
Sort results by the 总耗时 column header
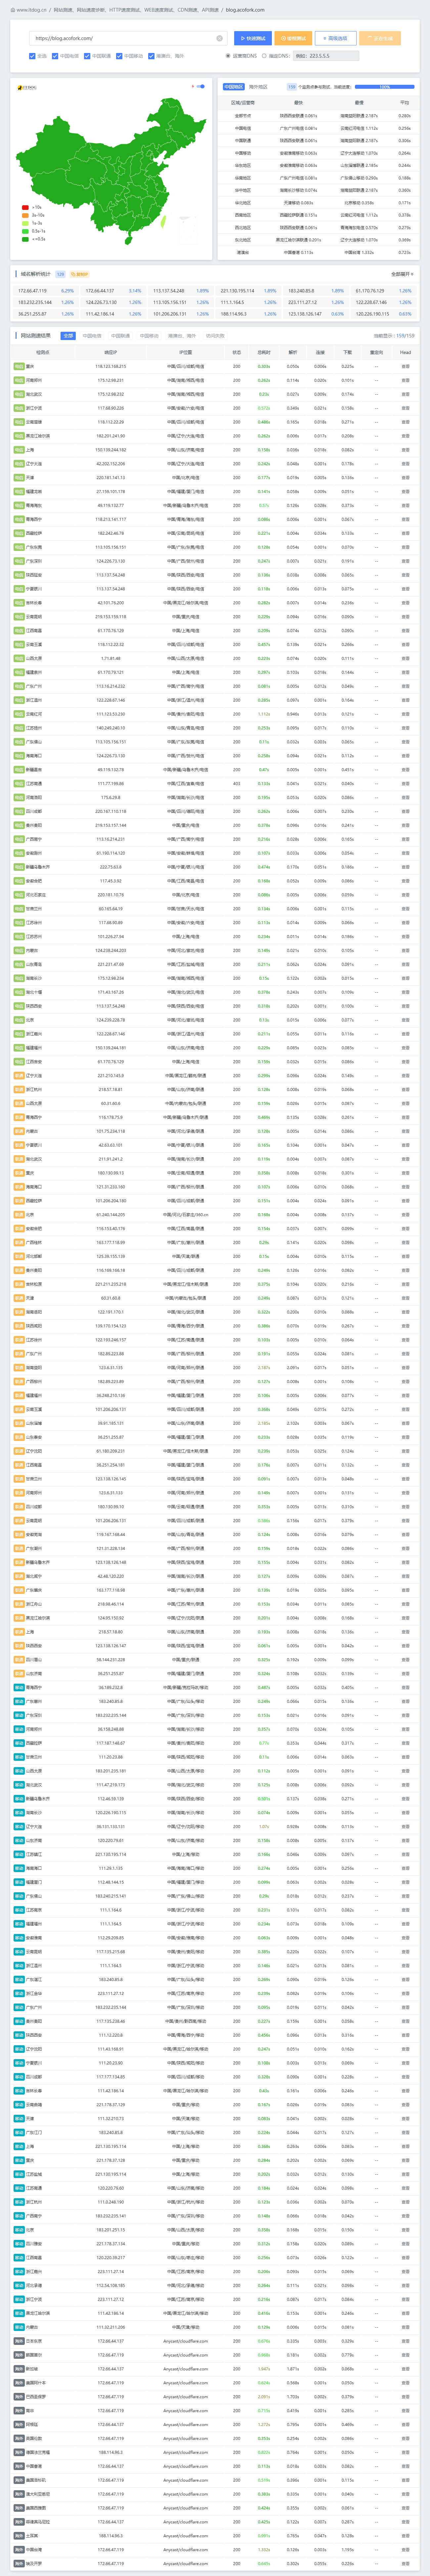[264, 352]
